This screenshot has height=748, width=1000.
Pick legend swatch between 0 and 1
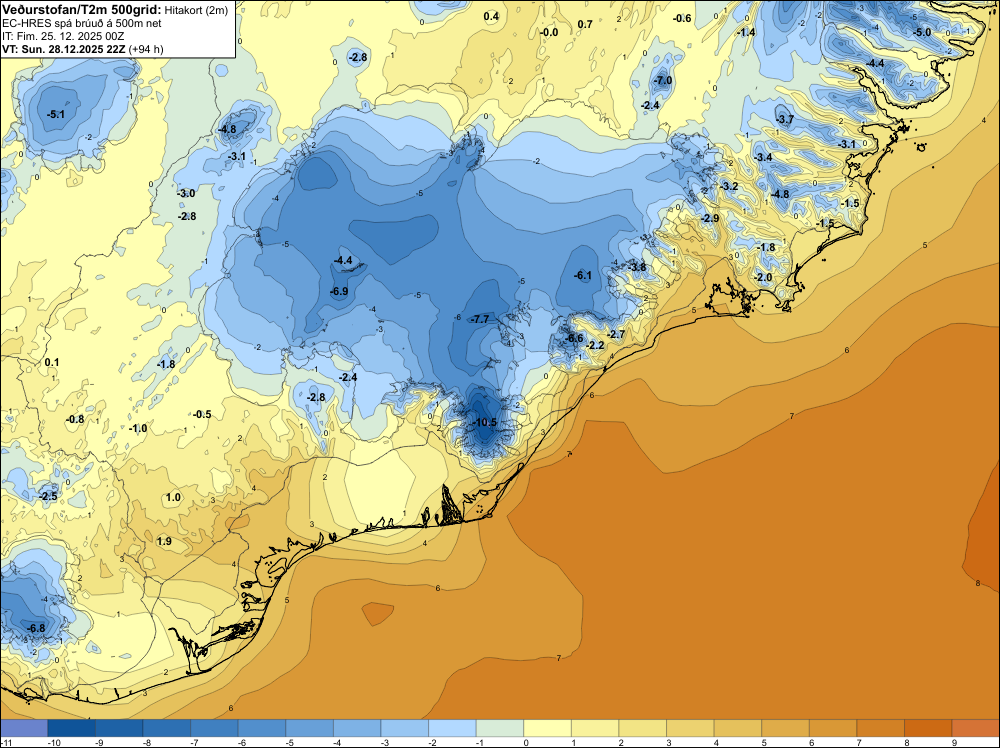[x=547, y=728]
